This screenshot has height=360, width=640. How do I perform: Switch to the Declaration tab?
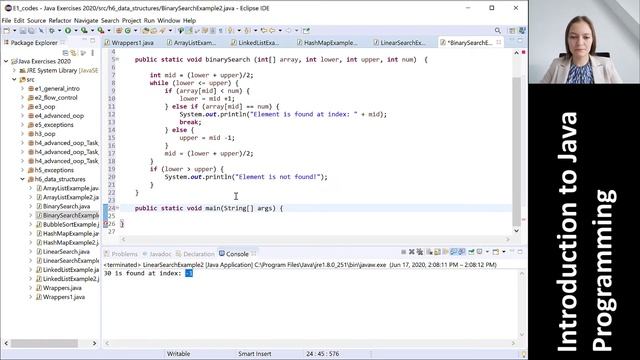point(196,254)
